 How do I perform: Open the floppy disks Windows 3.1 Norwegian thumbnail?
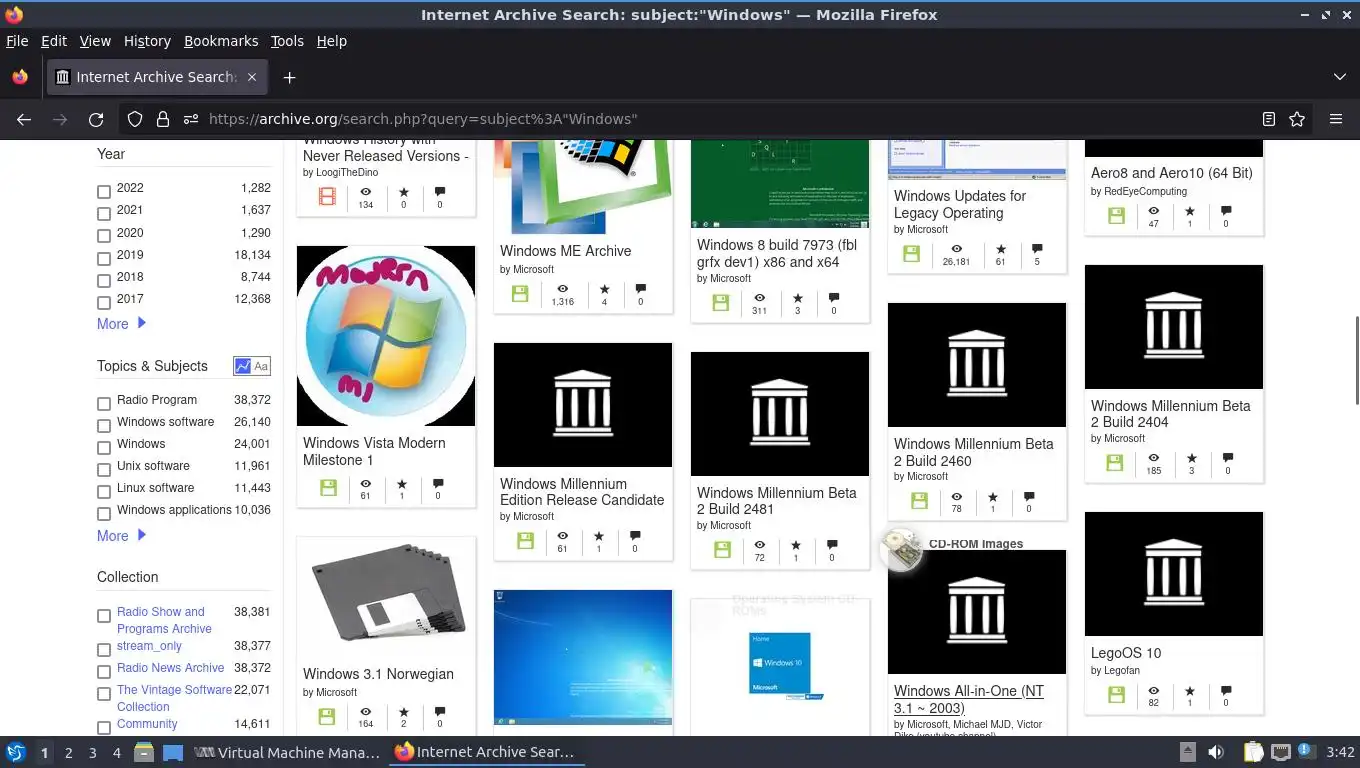386,598
